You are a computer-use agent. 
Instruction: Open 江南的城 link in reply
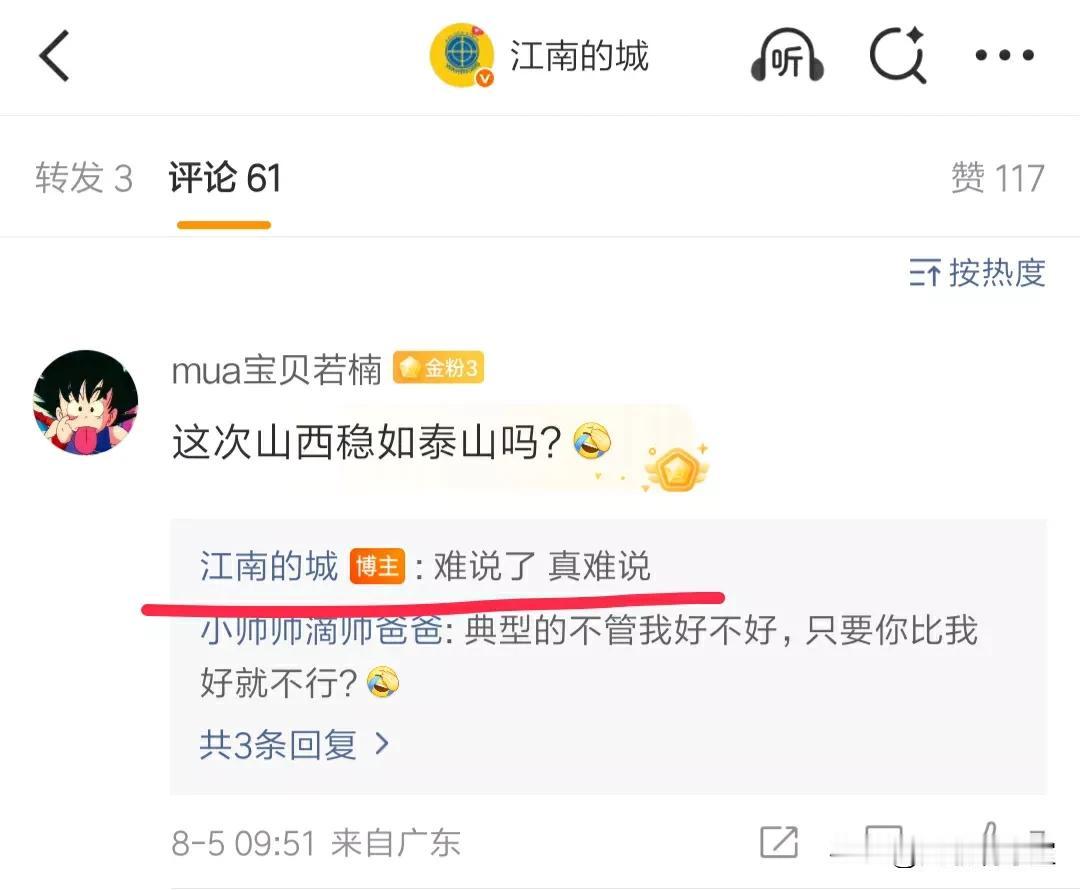[269, 566]
